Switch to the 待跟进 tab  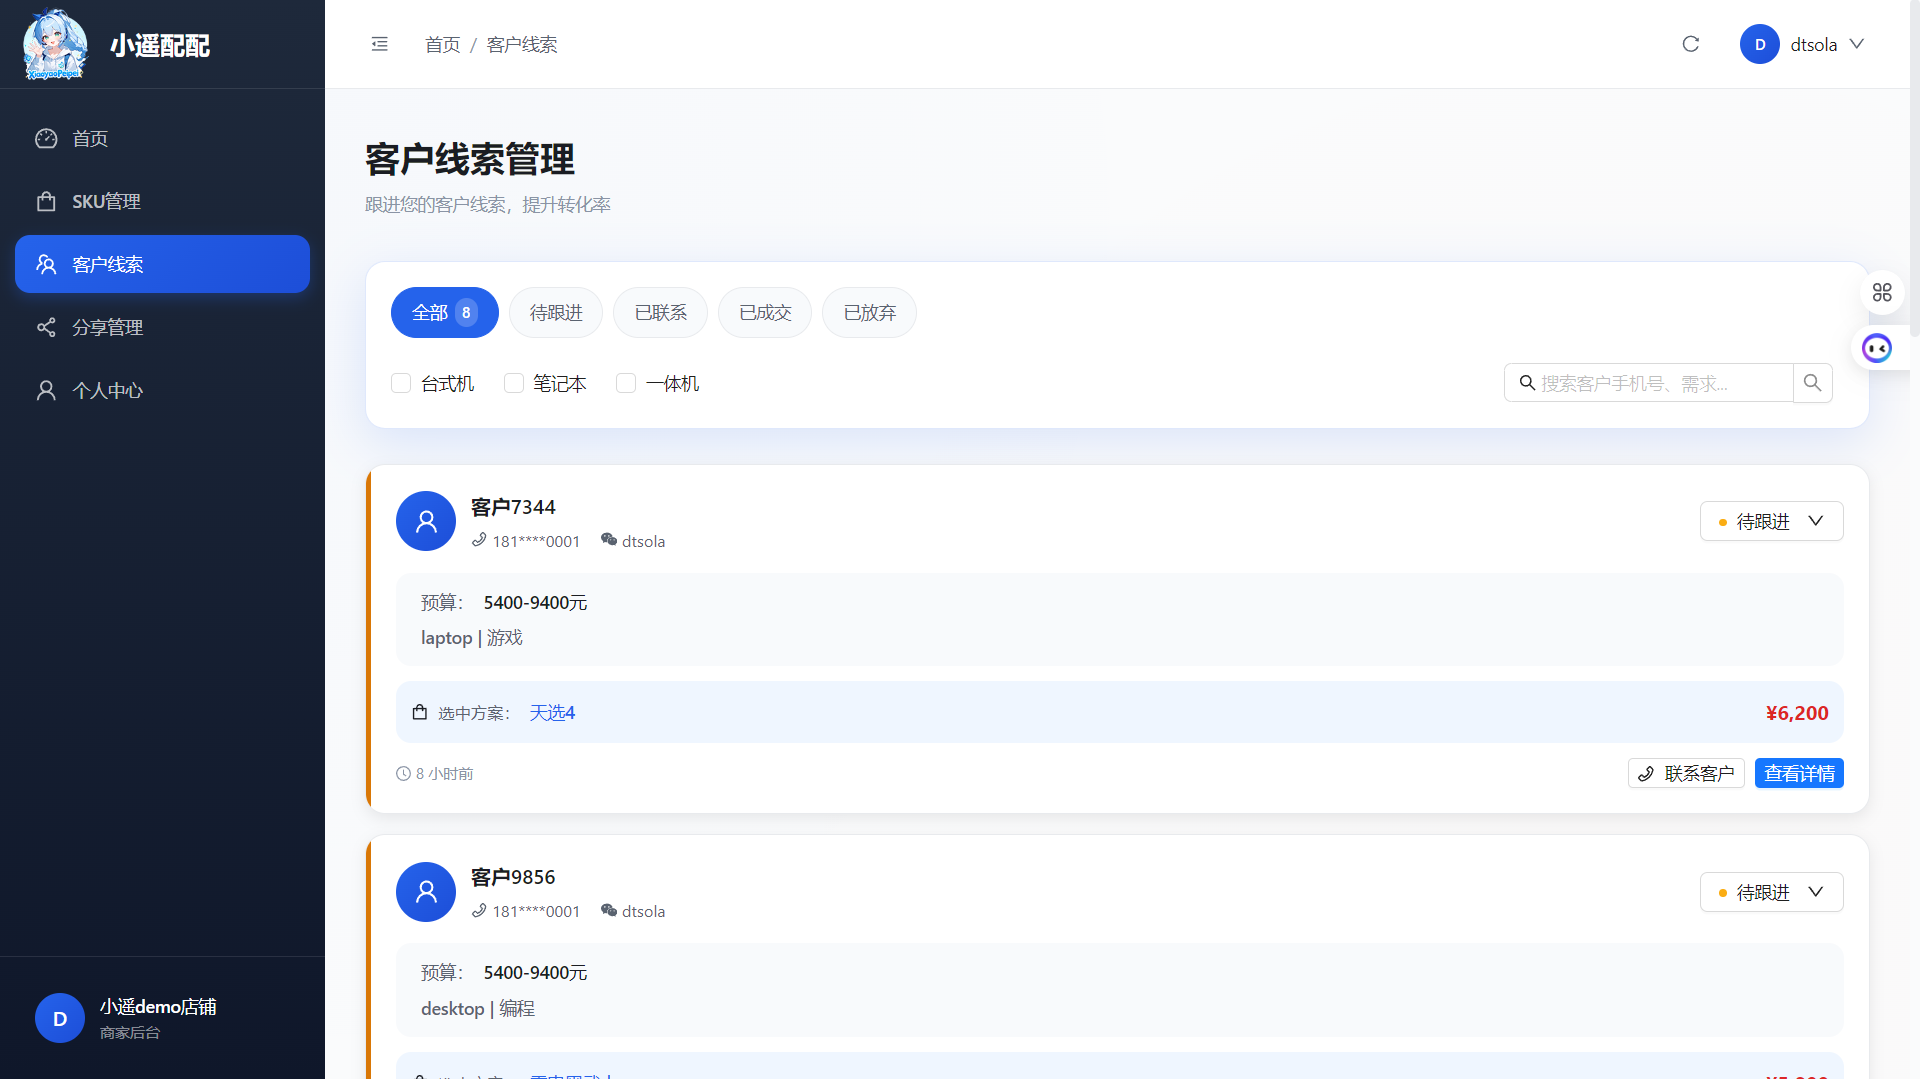pyautogui.click(x=556, y=313)
